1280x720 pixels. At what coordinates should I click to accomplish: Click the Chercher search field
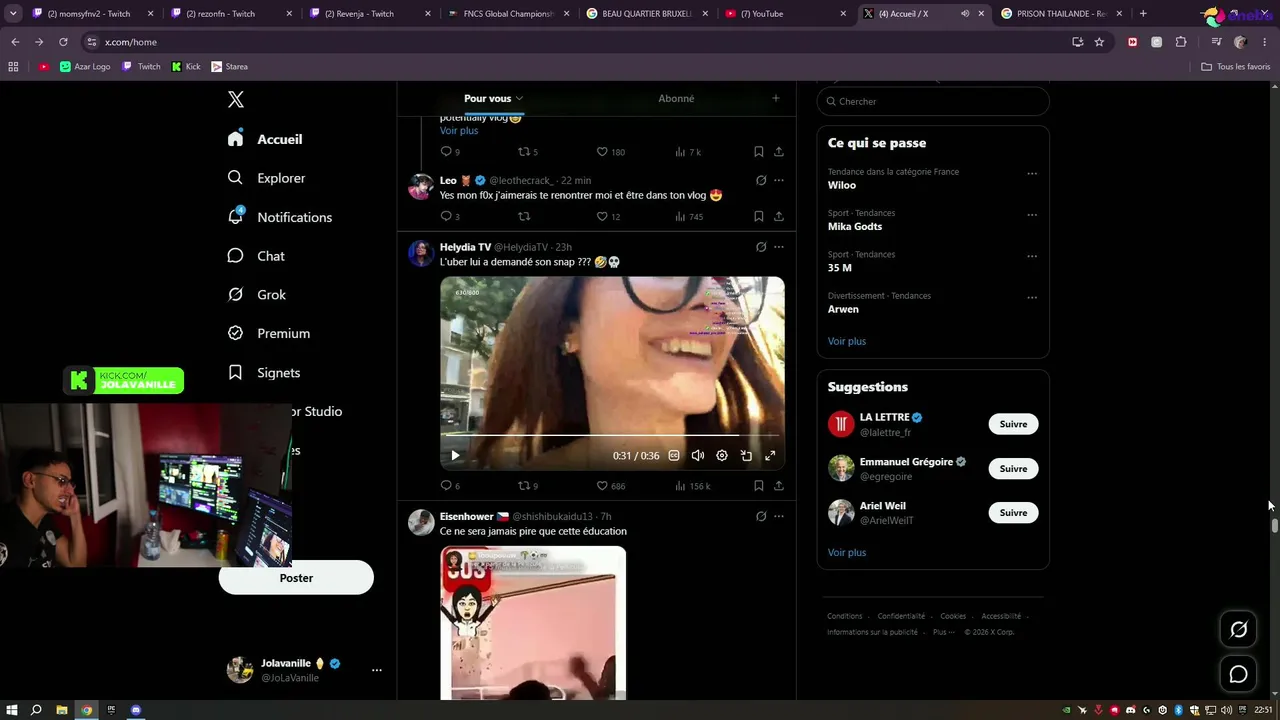click(x=933, y=101)
